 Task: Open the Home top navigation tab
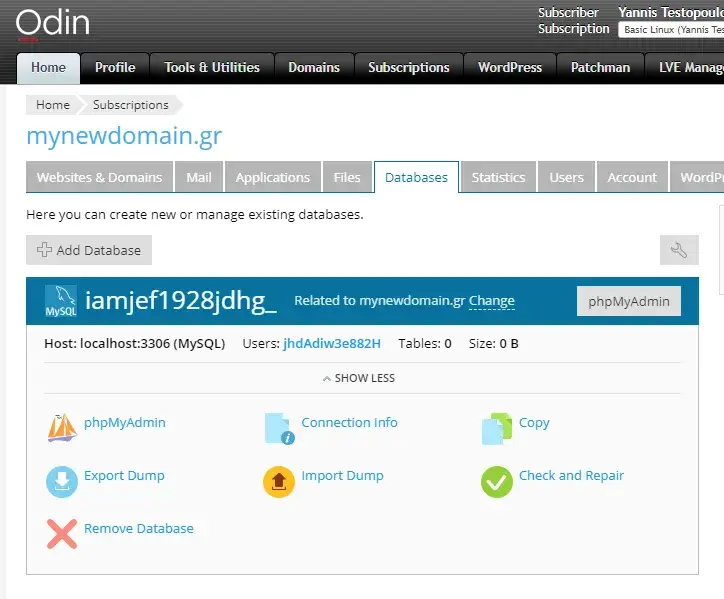pyautogui.click(x=48, y=68)
